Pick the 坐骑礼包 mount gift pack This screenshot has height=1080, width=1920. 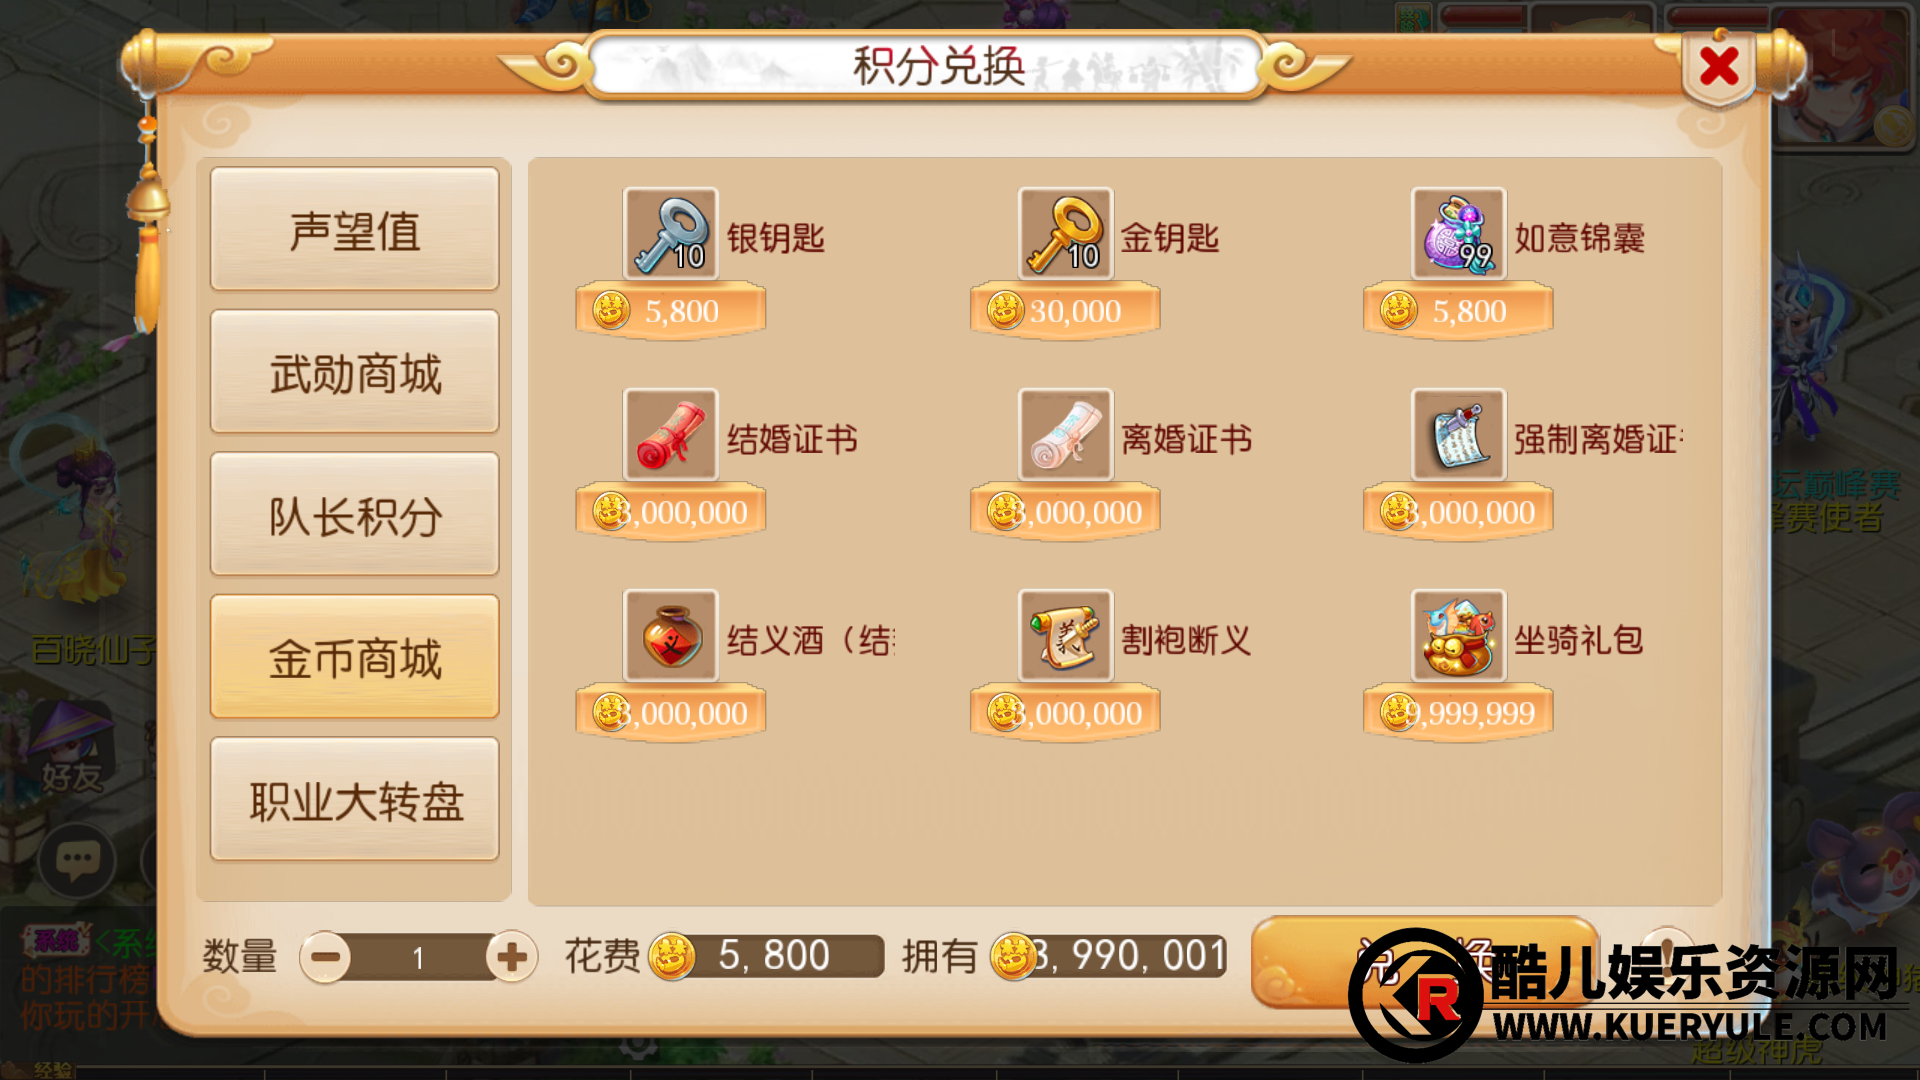[x=1458, y=635]
